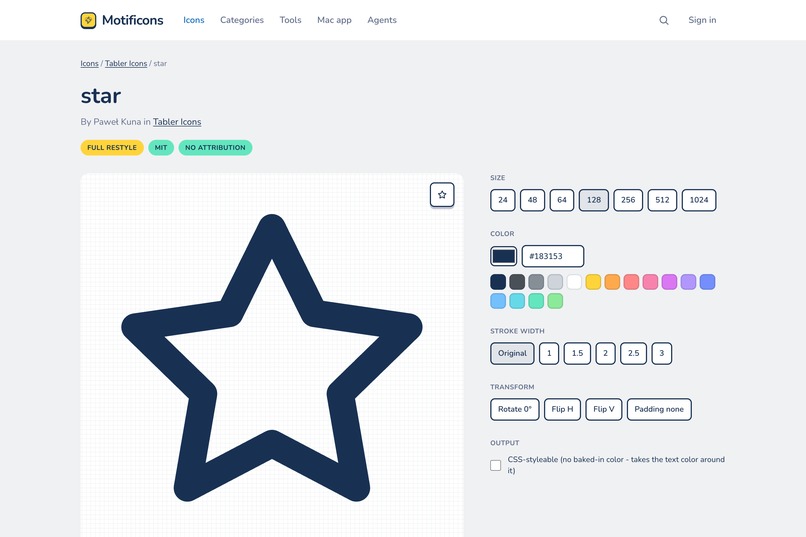Pick the magenta color swatch
This screenshot has width=806, height=537.
point(669,282)
